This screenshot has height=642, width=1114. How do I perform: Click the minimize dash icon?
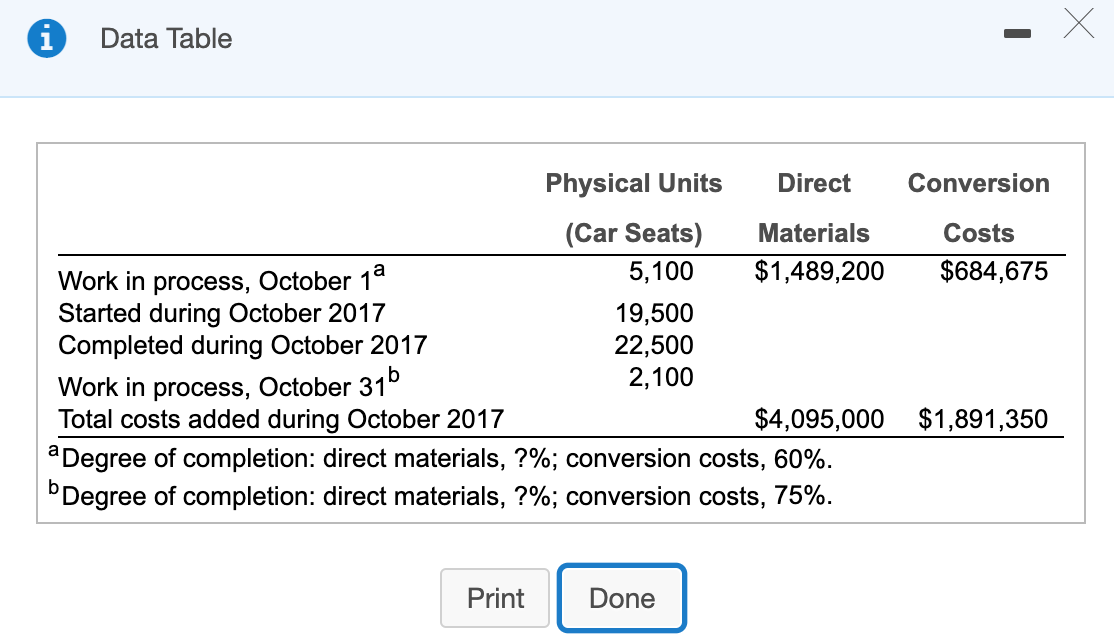click(x=1018, y=33)
